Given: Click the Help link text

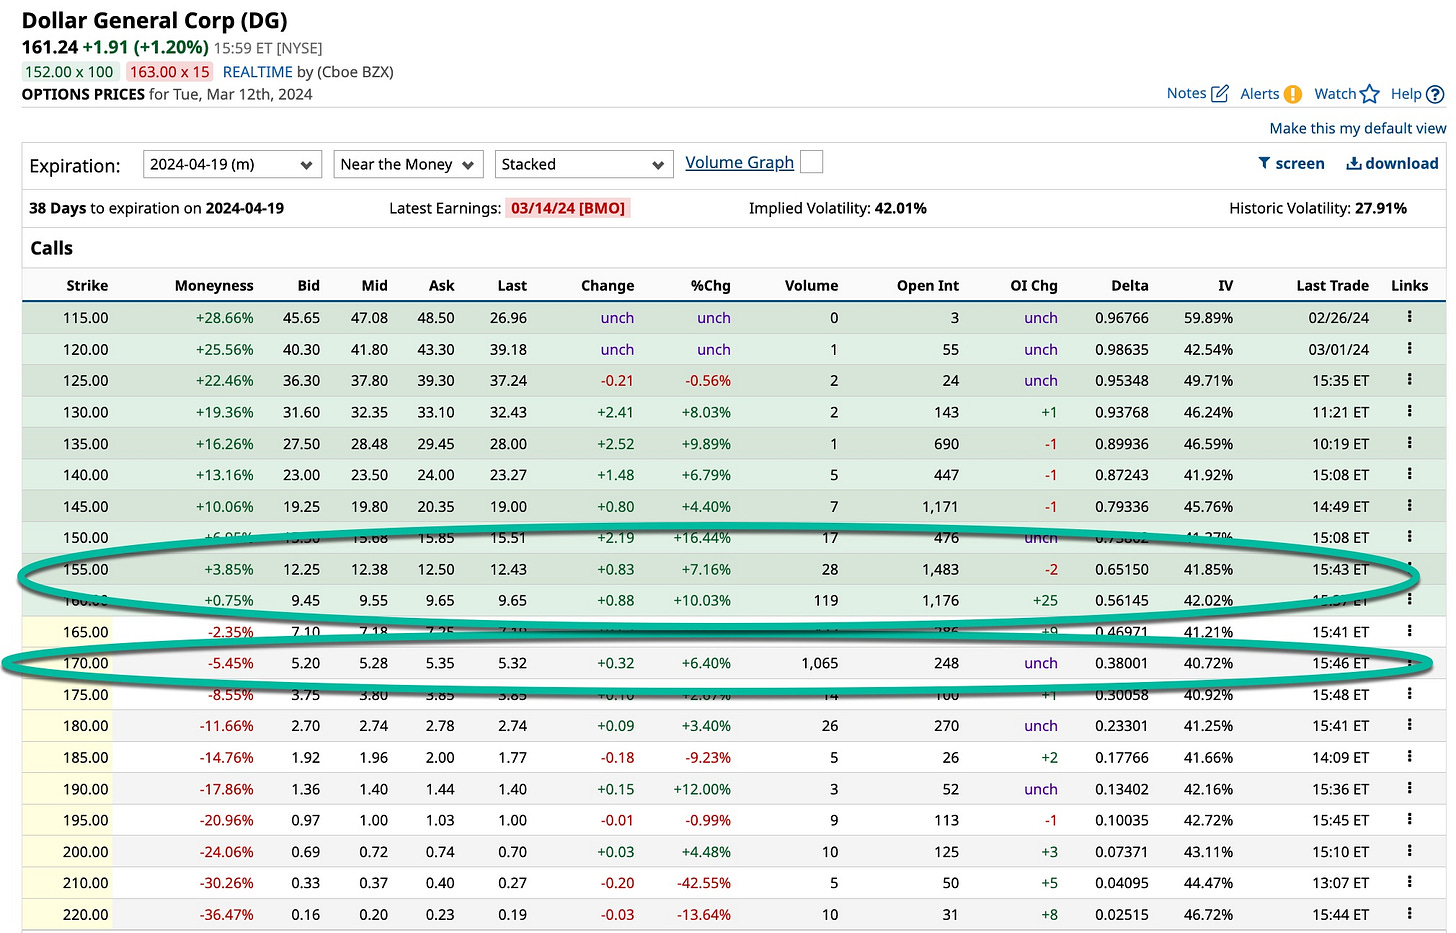Looking at the screenshot, I should coord(1405,94).
